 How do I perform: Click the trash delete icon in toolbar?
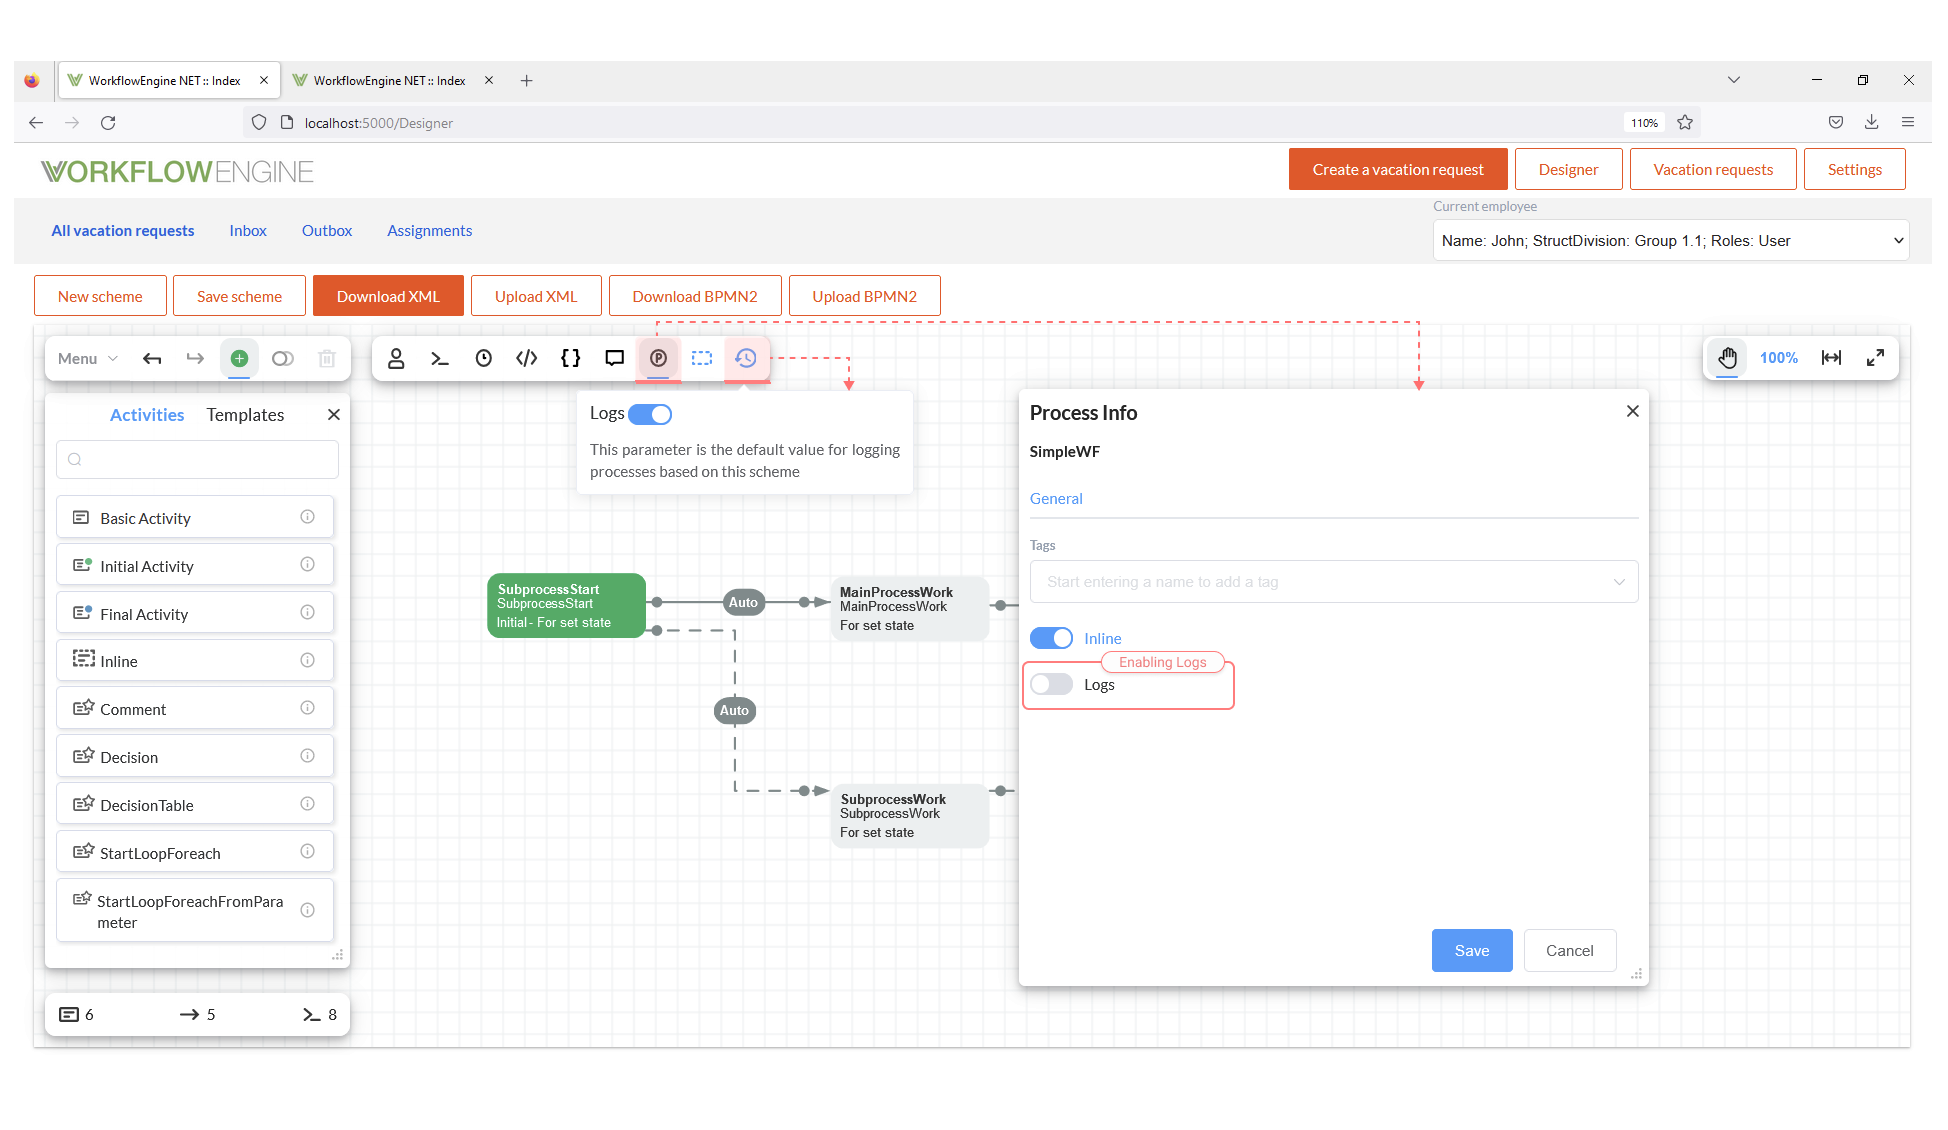327,359
